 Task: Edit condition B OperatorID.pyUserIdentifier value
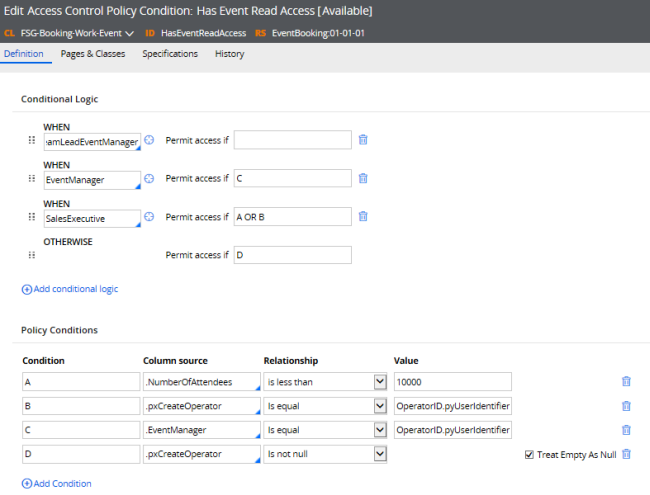[x=453, y=406]
